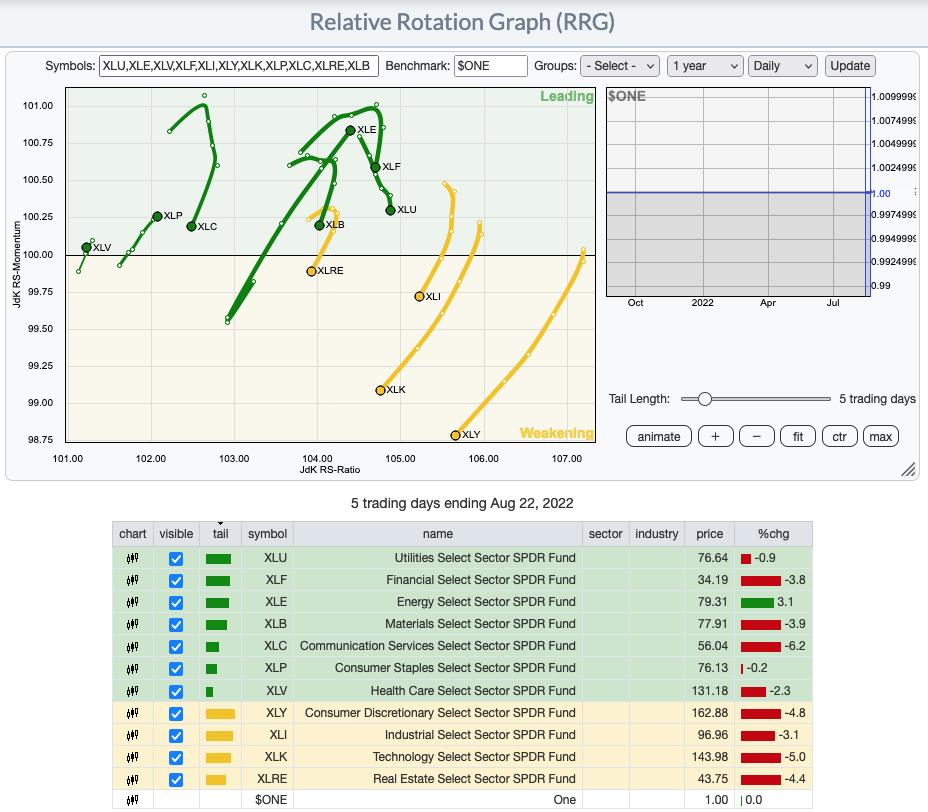Viewport: 928px width, 812px height.
Task: Uncheck visibility for XLF
Action: (x=176, y=581)
